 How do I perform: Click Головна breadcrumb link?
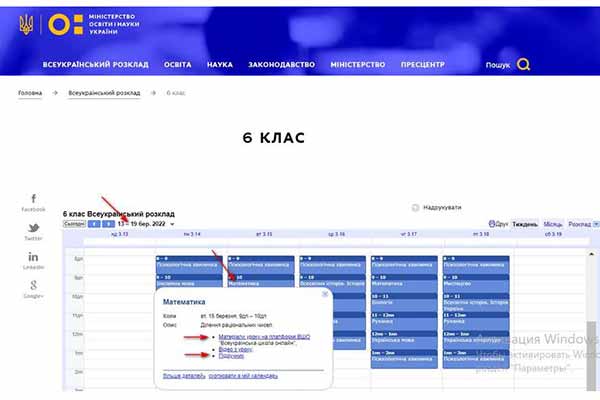(x=30, y=93)
